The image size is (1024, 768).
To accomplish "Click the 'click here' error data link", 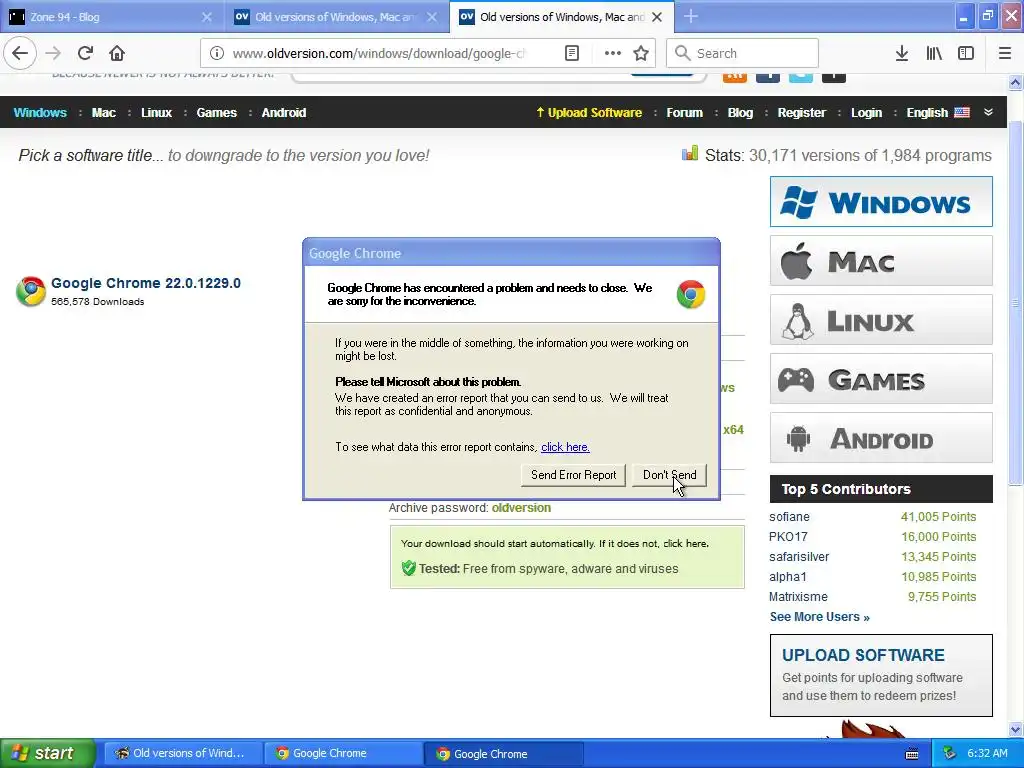I will tap(565, 447).
